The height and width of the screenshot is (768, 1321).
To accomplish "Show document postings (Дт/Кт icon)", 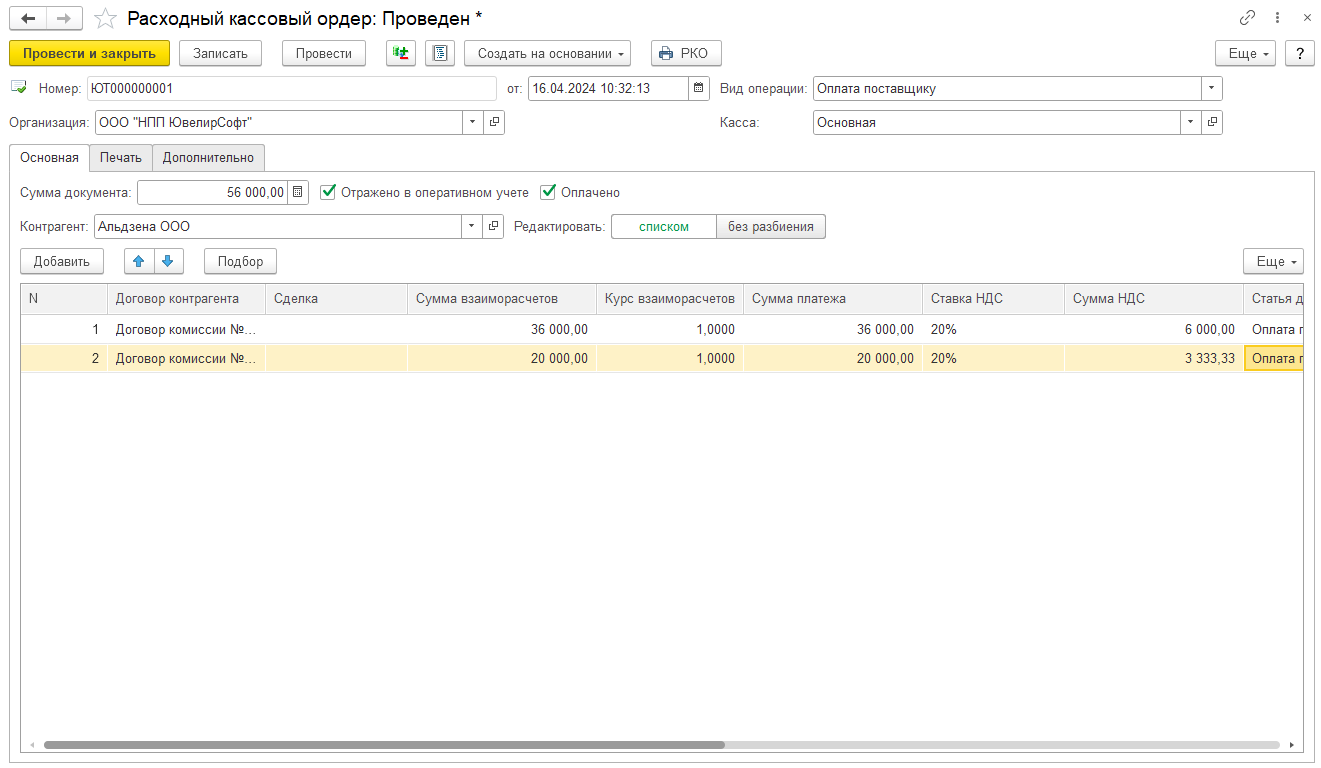I will [401, 53].
